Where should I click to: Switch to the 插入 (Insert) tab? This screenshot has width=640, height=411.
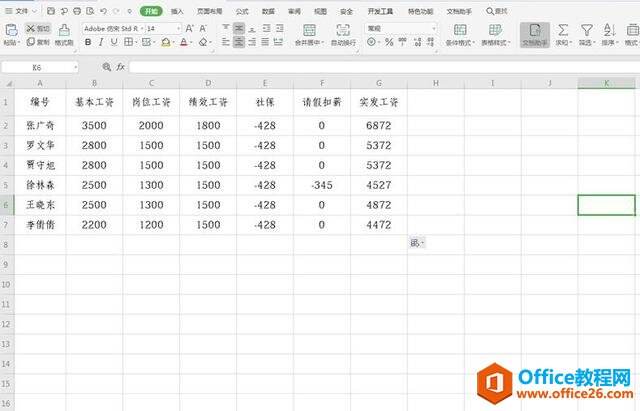click(177, 11)
